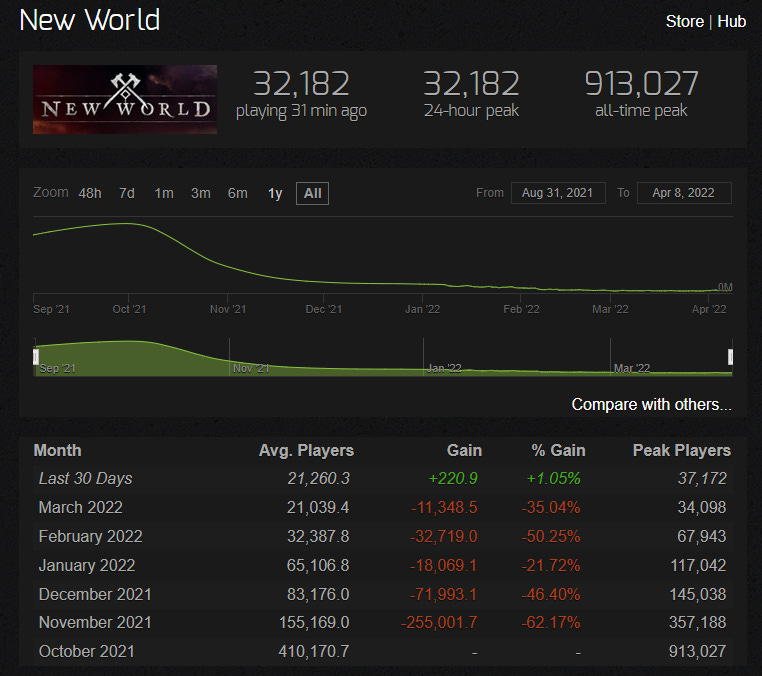Click the 34,098 peak players value
The height and width of the screenshot is (676, 762).
[x=702, y=507]
